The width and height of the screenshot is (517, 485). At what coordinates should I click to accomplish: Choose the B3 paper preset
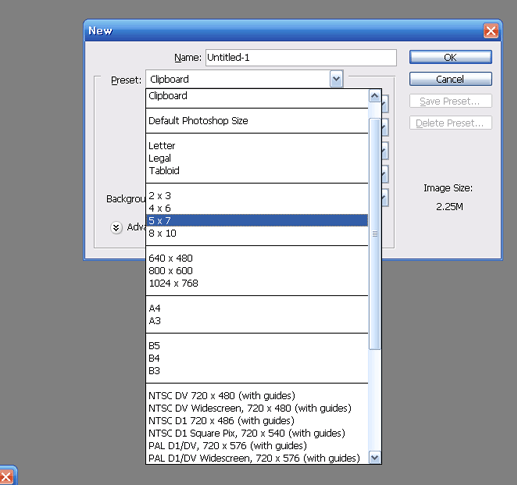[x=257, y=371]
